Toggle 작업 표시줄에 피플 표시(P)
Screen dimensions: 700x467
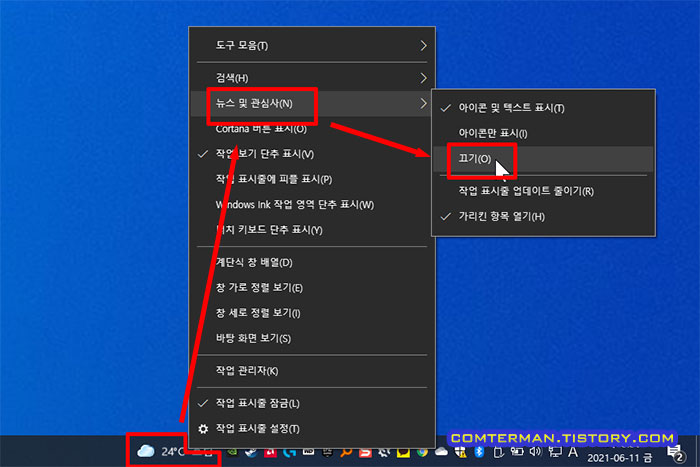pos(312,179)
